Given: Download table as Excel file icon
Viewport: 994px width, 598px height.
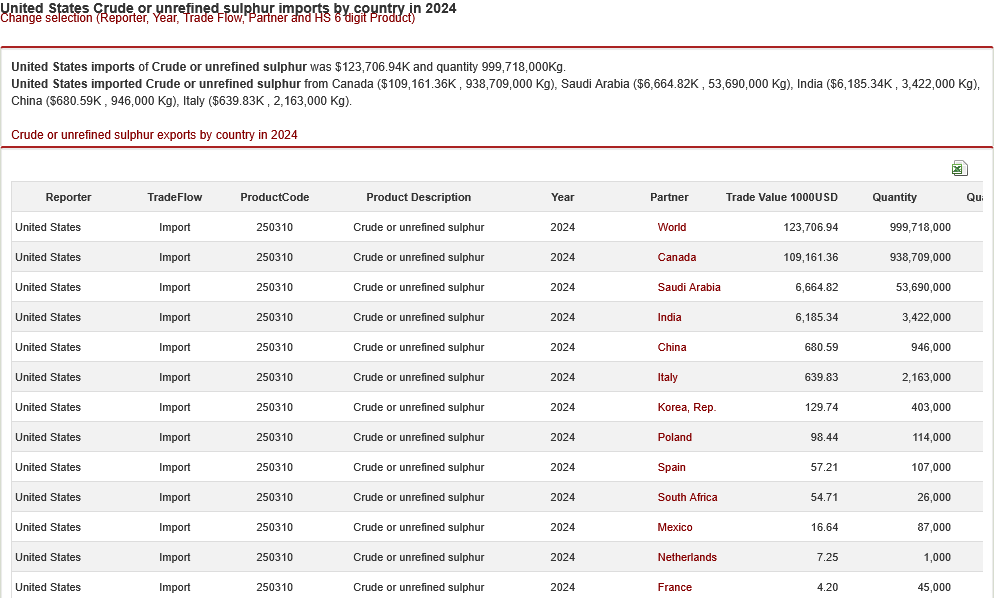Looking at the screenshot, I should [x=959, y=168].
